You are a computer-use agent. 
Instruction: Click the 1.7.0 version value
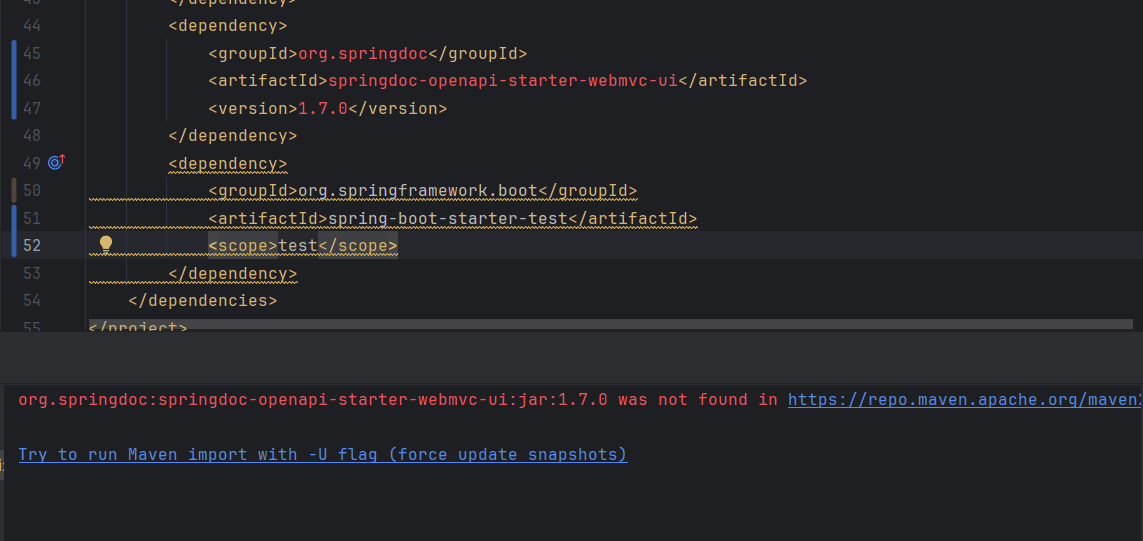click(x=322, y=108)
